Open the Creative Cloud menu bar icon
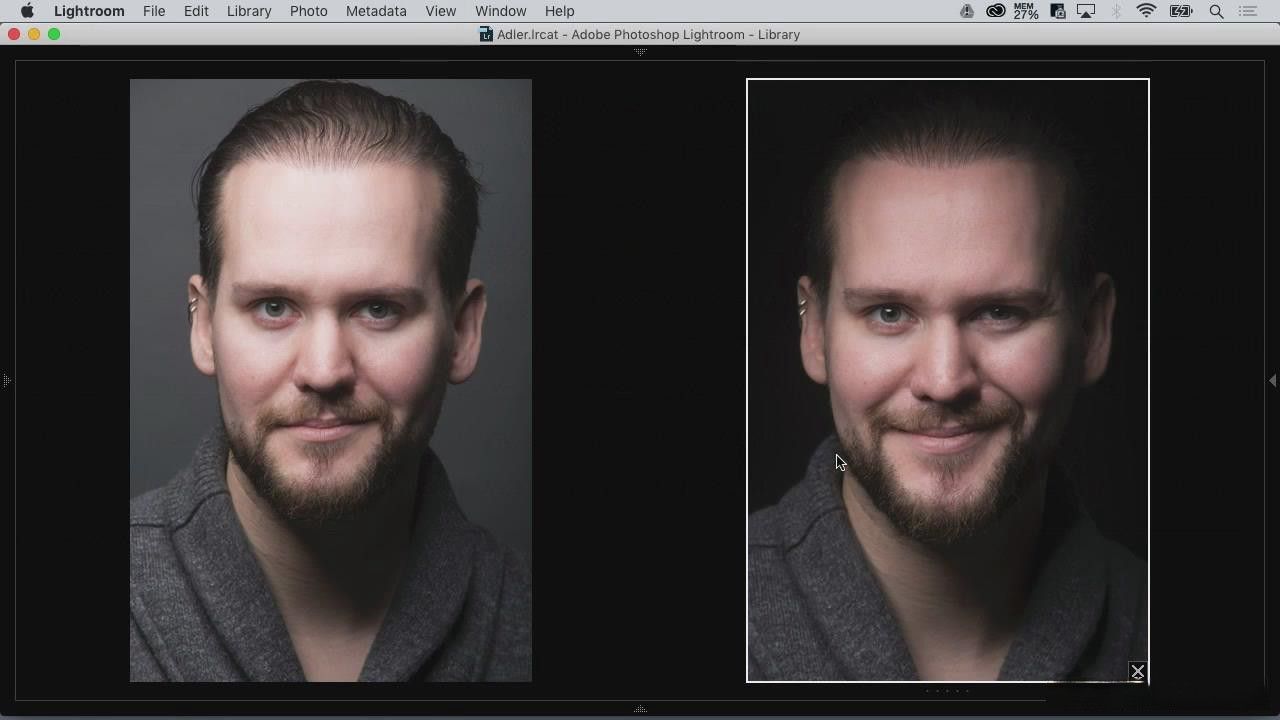Screen dimensions: 1280x720 coord(995,11)
